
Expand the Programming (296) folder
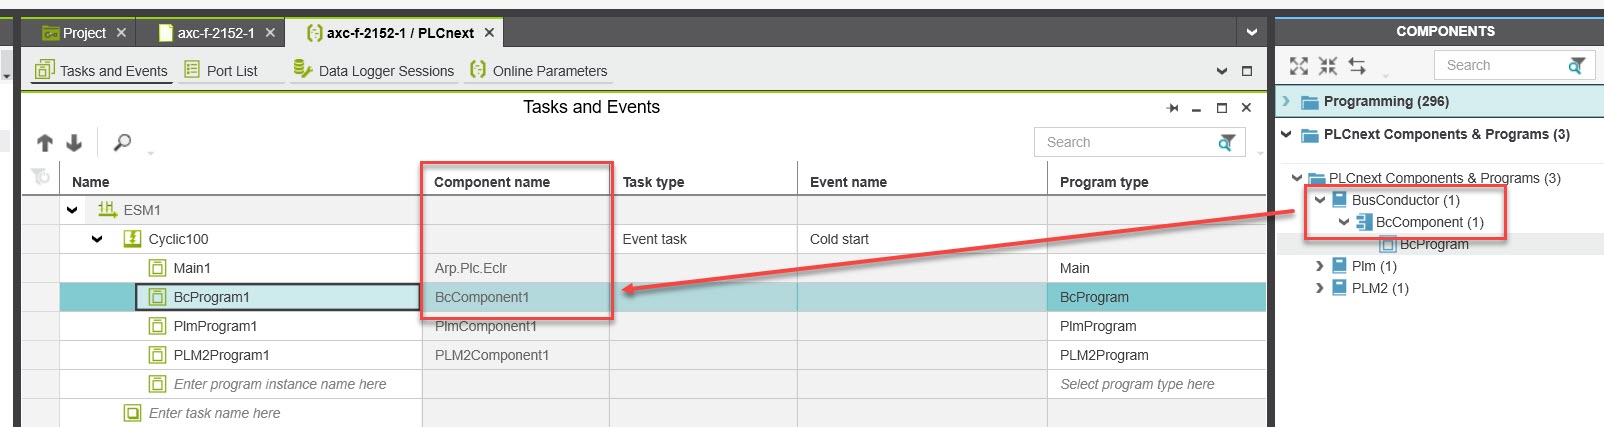tap(1286, 101)
